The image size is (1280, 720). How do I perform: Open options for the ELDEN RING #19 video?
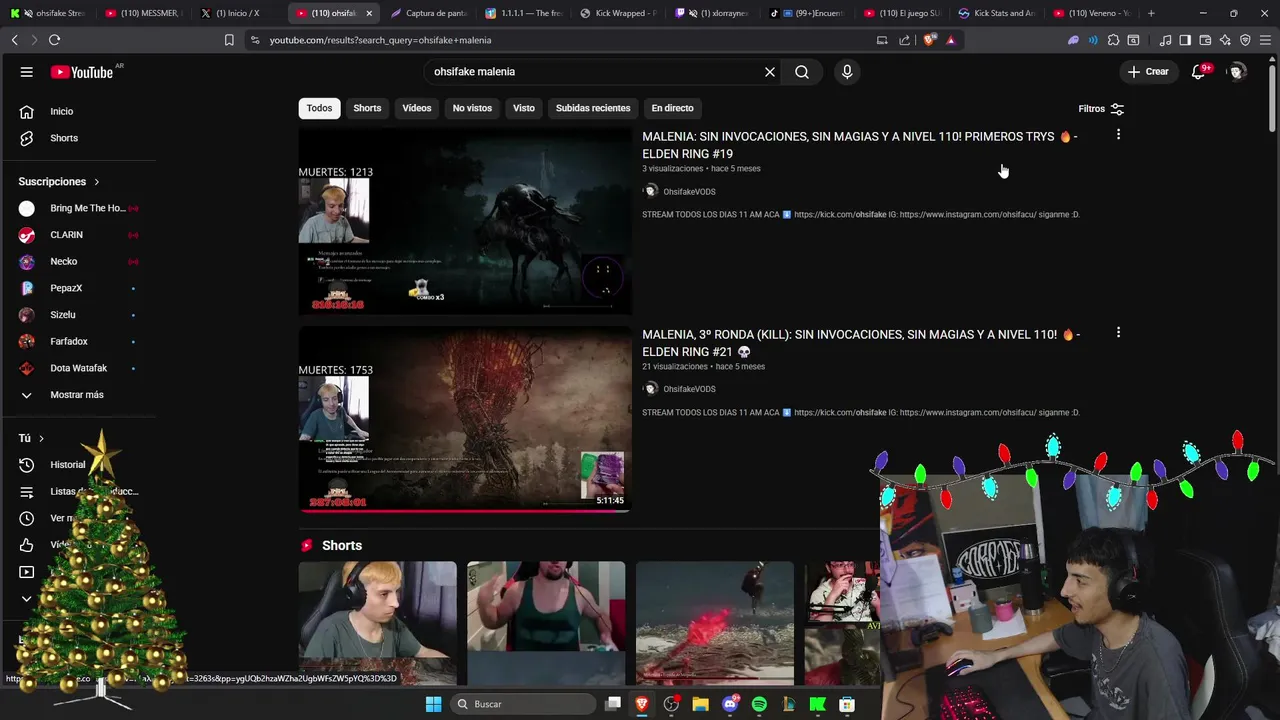1118,134
